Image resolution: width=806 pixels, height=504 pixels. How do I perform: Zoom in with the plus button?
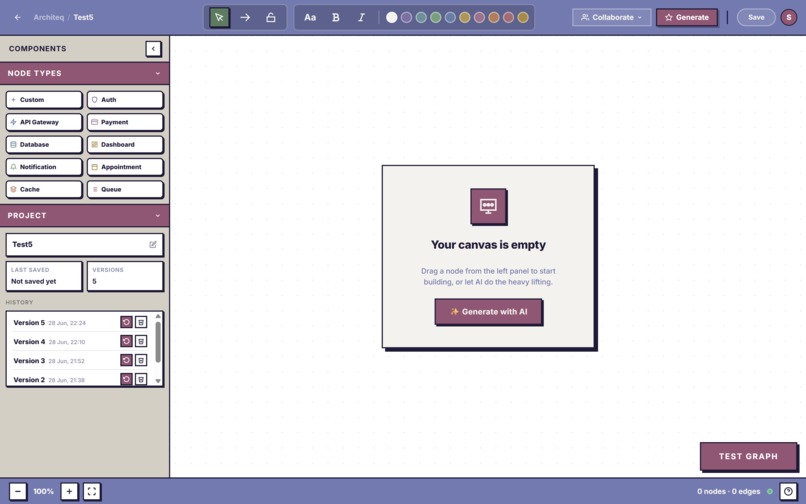[x=69, y=491]
